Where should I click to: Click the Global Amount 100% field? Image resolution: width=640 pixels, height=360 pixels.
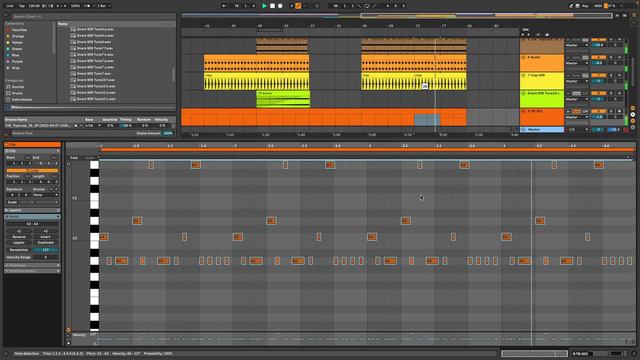pyautogui.click(x=168, y=133)
